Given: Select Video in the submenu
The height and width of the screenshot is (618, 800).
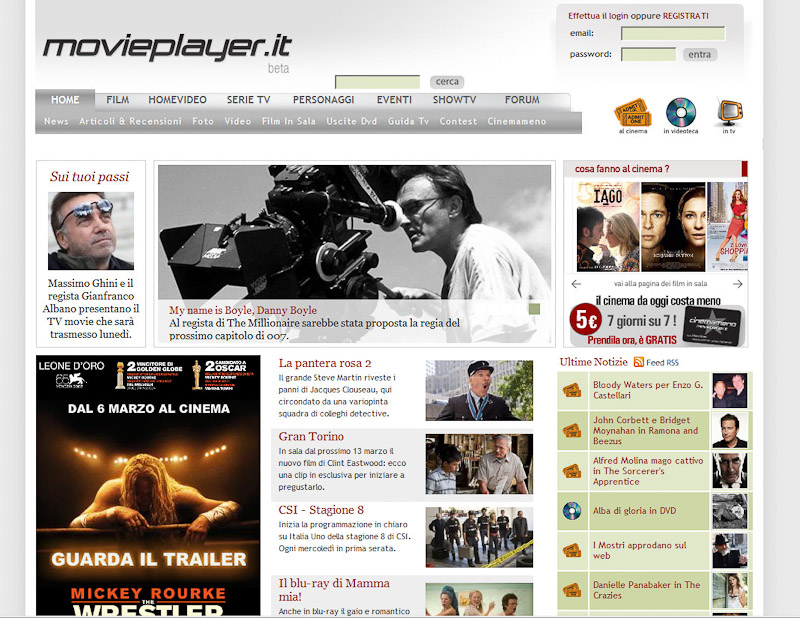Looking at the screenshot, I should point(238,121).
